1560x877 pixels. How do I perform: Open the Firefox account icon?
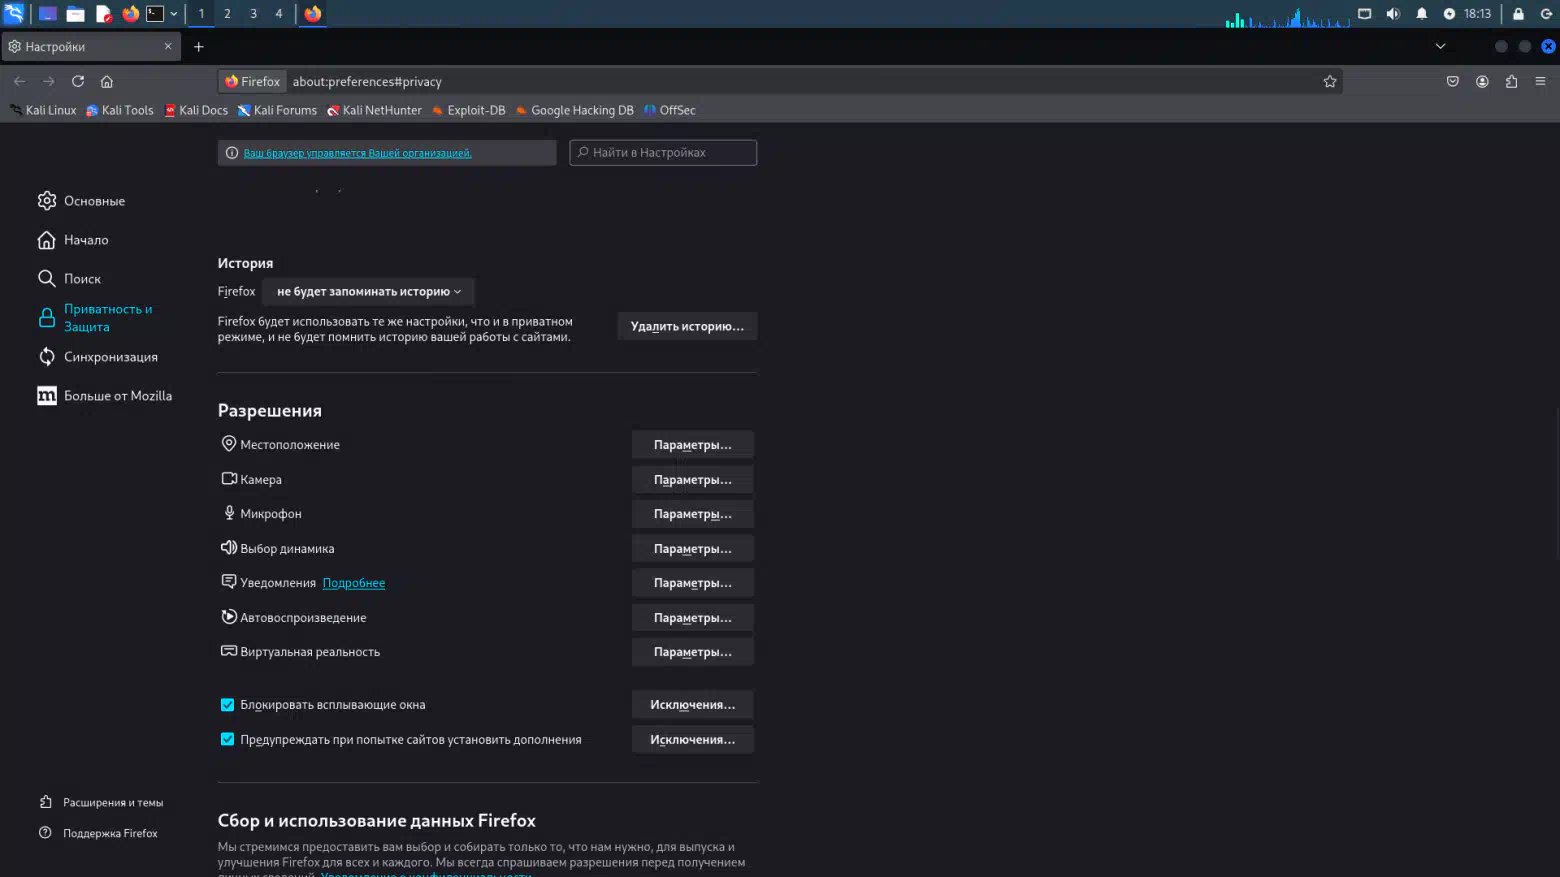1482,81
